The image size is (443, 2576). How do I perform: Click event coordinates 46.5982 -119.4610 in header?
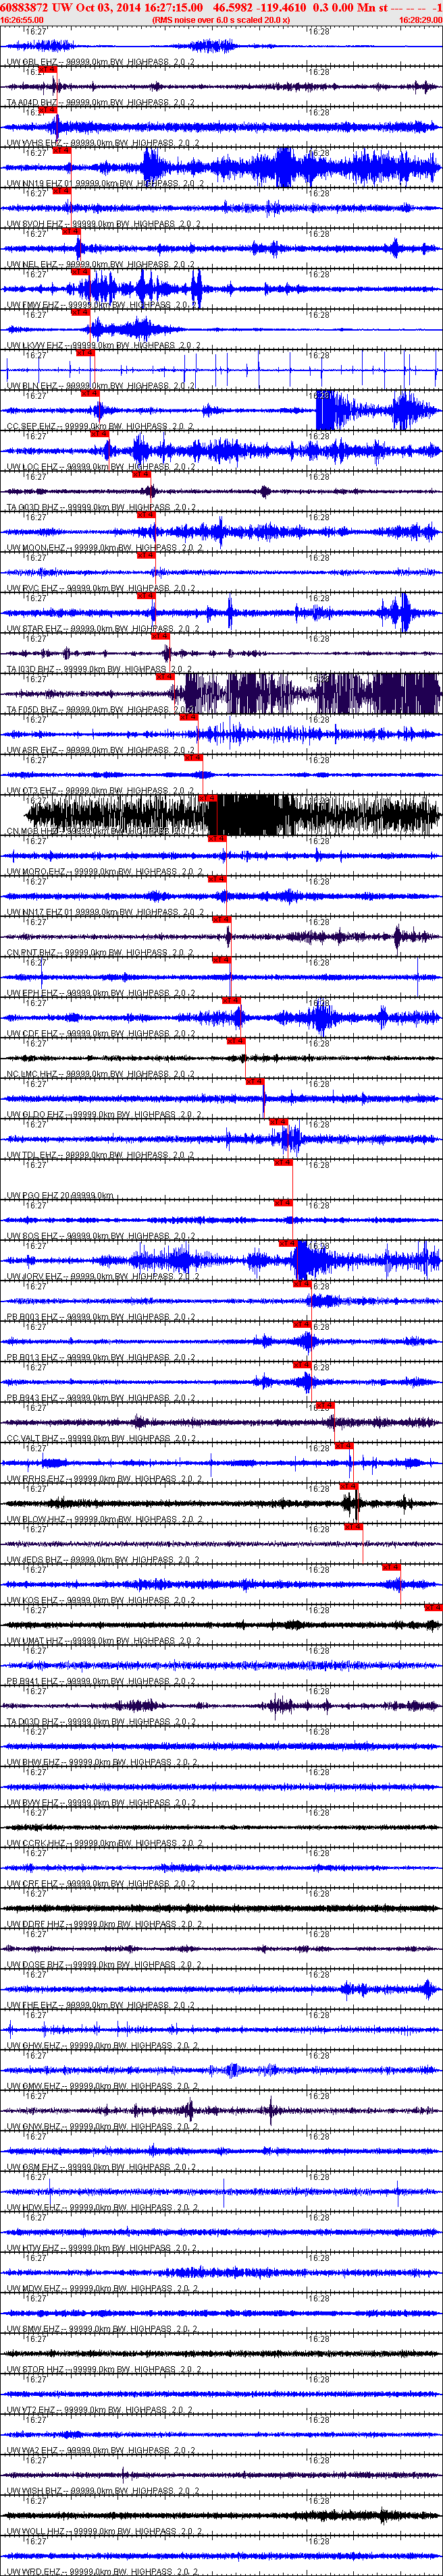pyautogui.click(x=259, y=7)
